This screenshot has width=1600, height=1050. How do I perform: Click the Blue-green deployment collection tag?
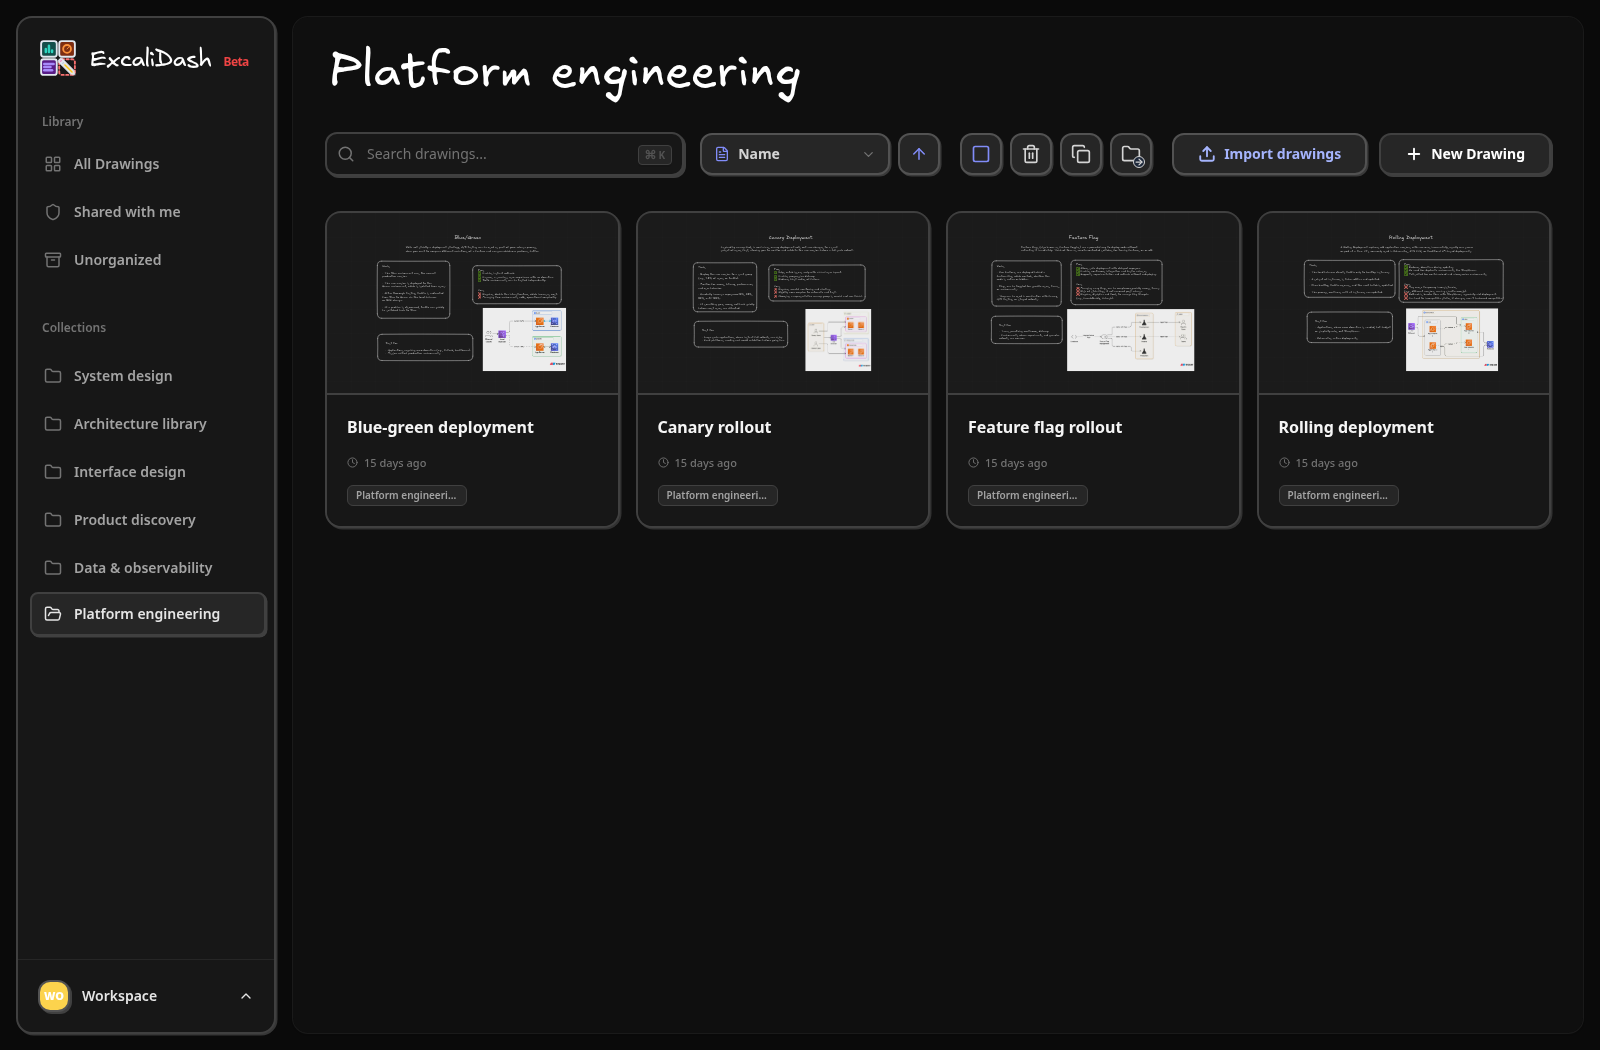pyautogui.click(x=406, y=495)
